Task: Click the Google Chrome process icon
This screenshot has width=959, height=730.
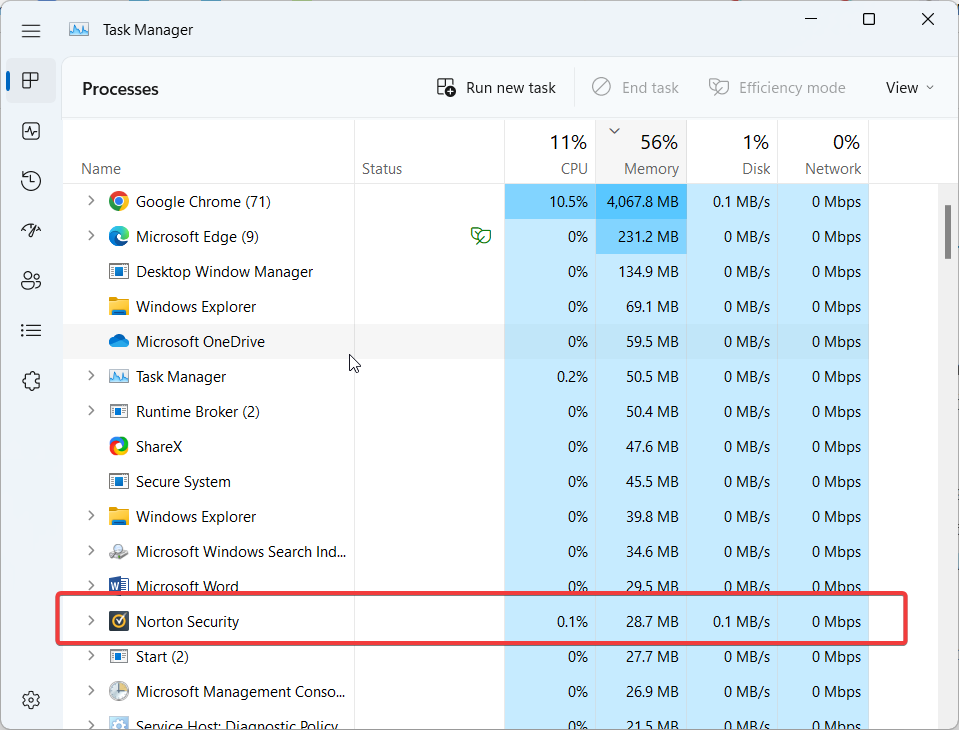Action: click(119, 202)
